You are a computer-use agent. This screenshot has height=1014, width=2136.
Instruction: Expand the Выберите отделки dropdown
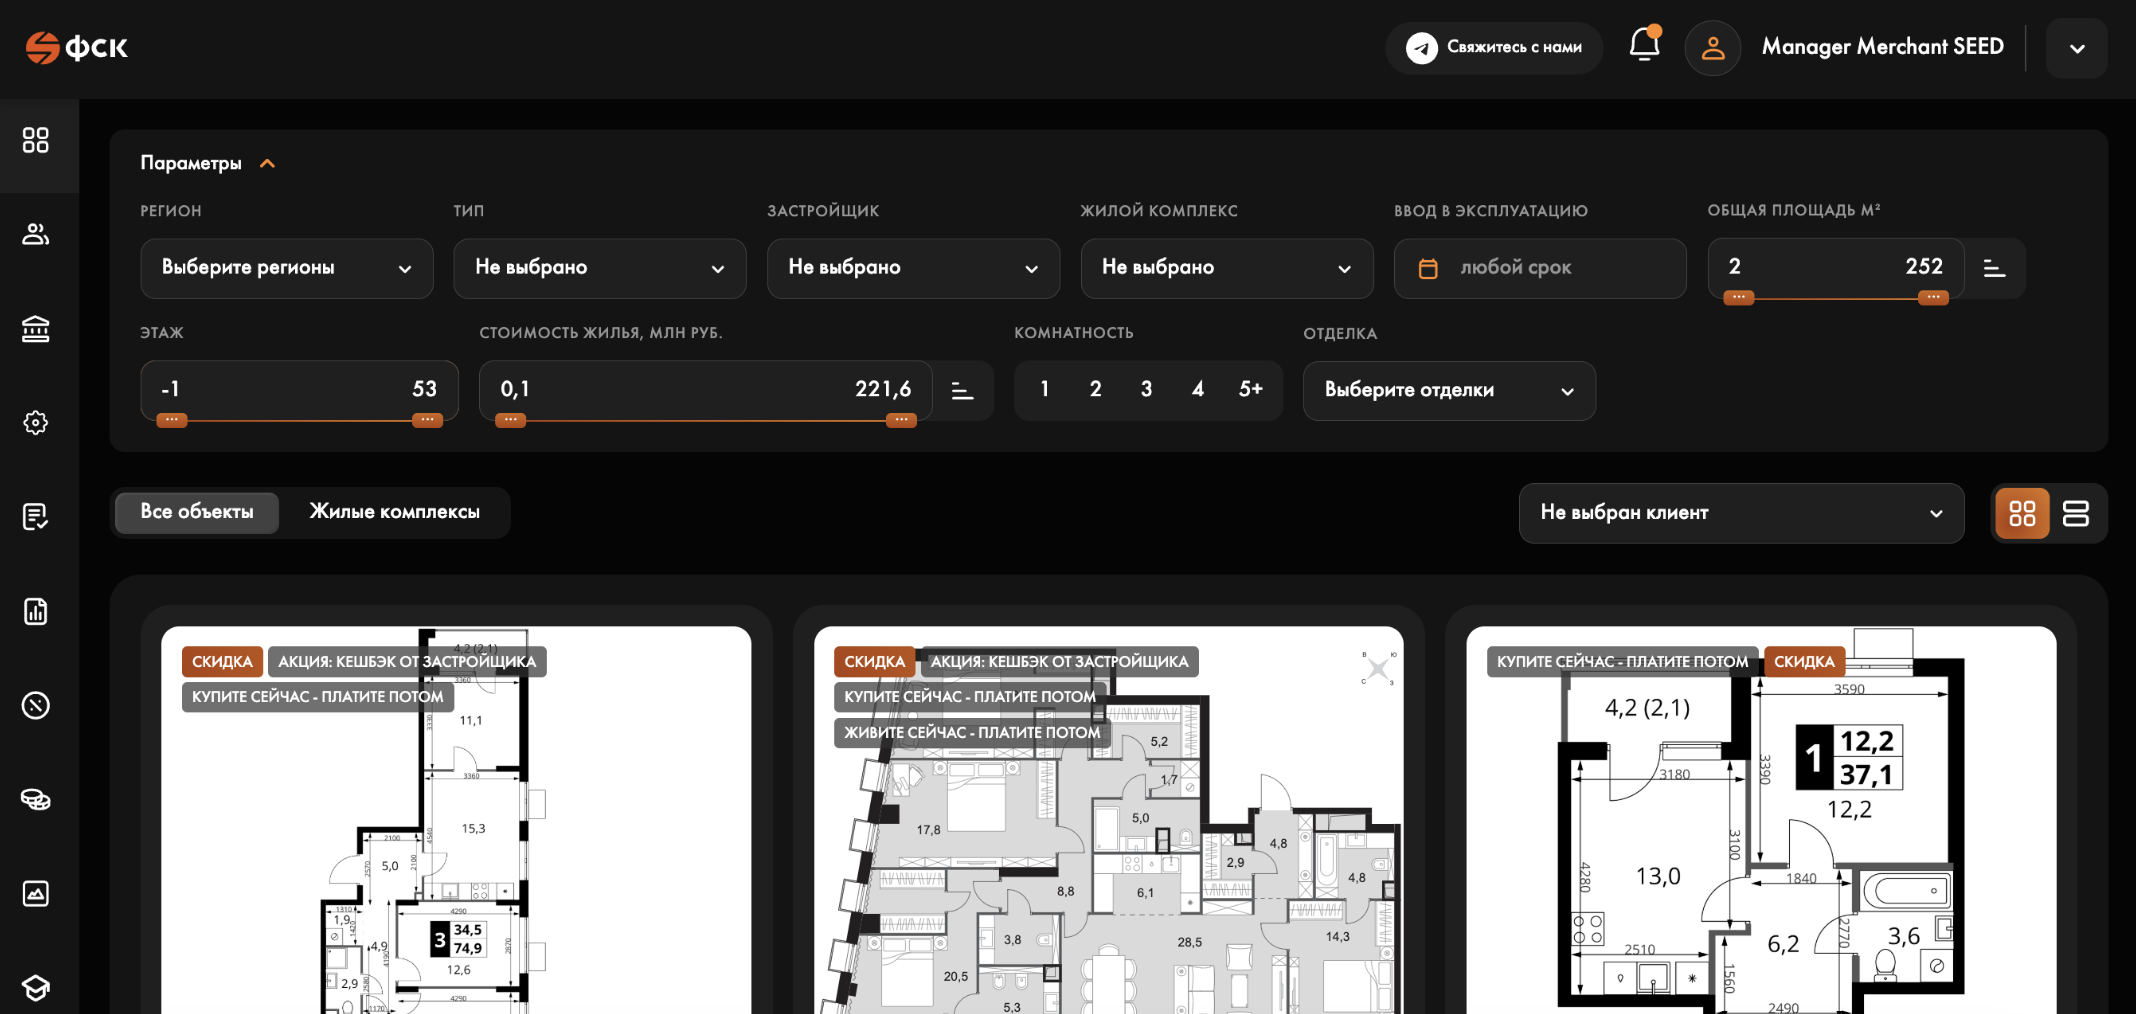[1449, 391]
